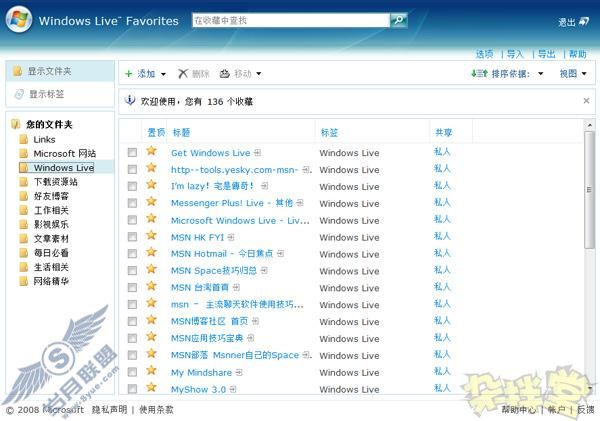Click the folder icon beside 网络精华
The image size is (600, 421).
24,281
